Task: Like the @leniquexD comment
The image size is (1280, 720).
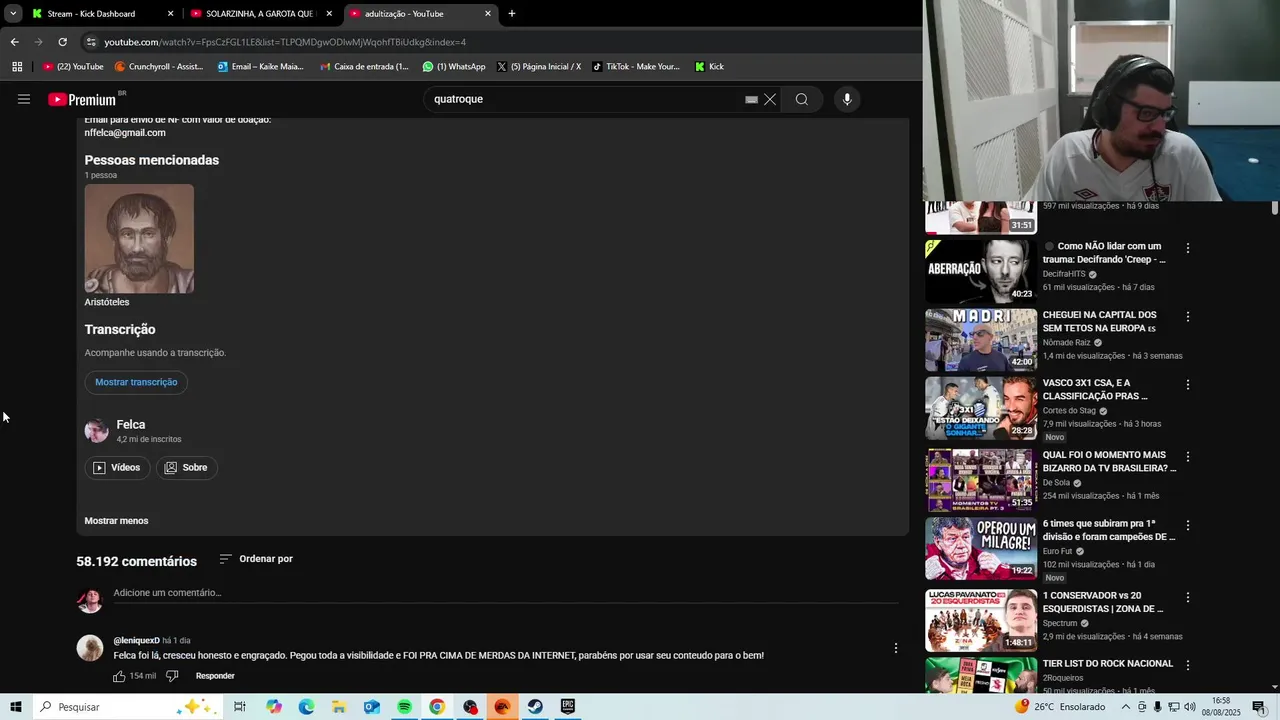Action: tap(119, 676)
